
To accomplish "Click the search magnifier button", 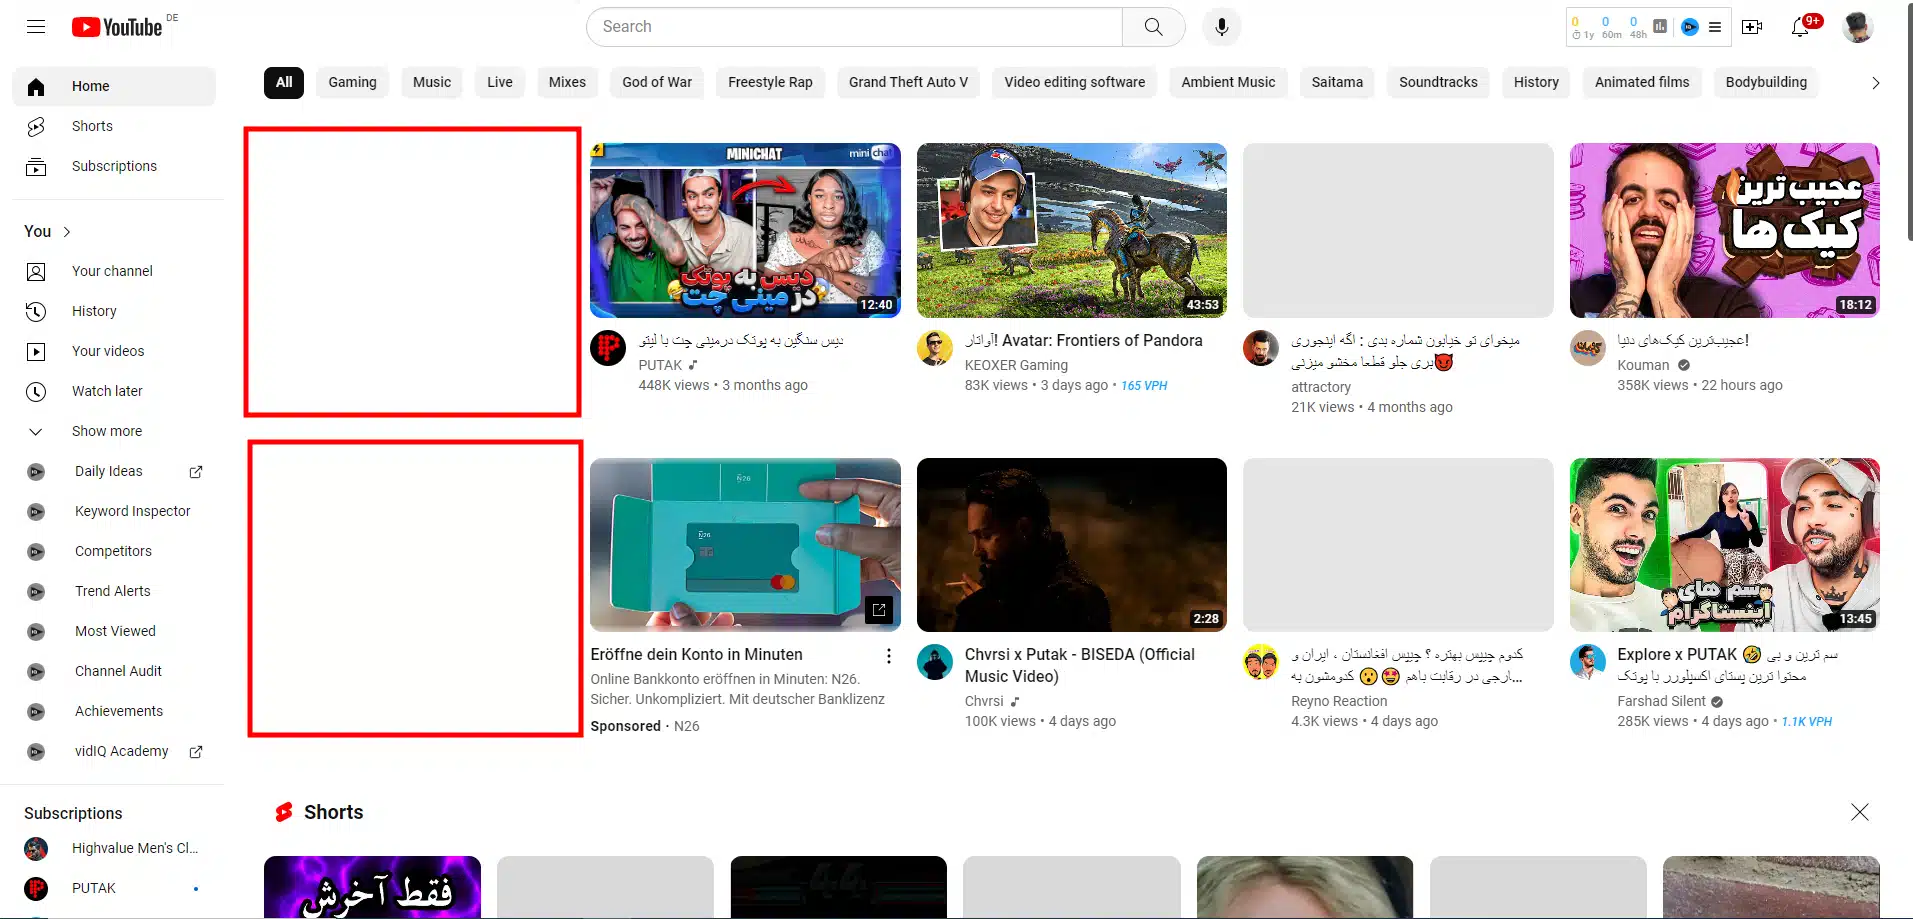I will tap(1153, 27).
